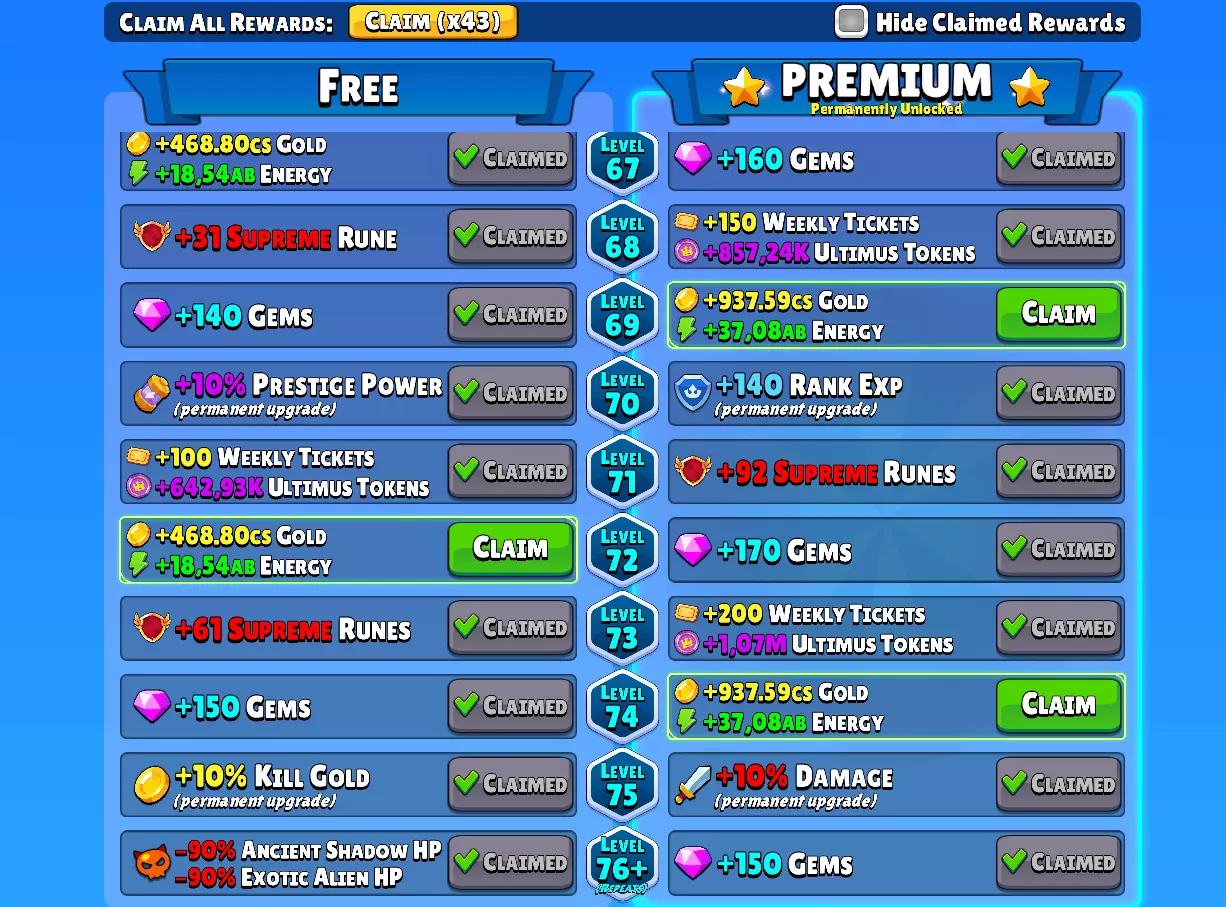
Task: Claim the premium level 74 energy reward
Action: 1059,706
